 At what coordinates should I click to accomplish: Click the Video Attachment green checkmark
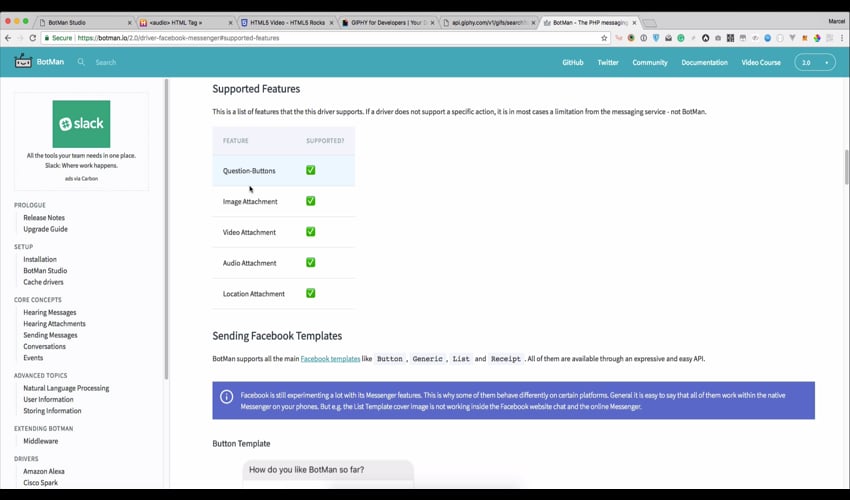tap(311, 232)
